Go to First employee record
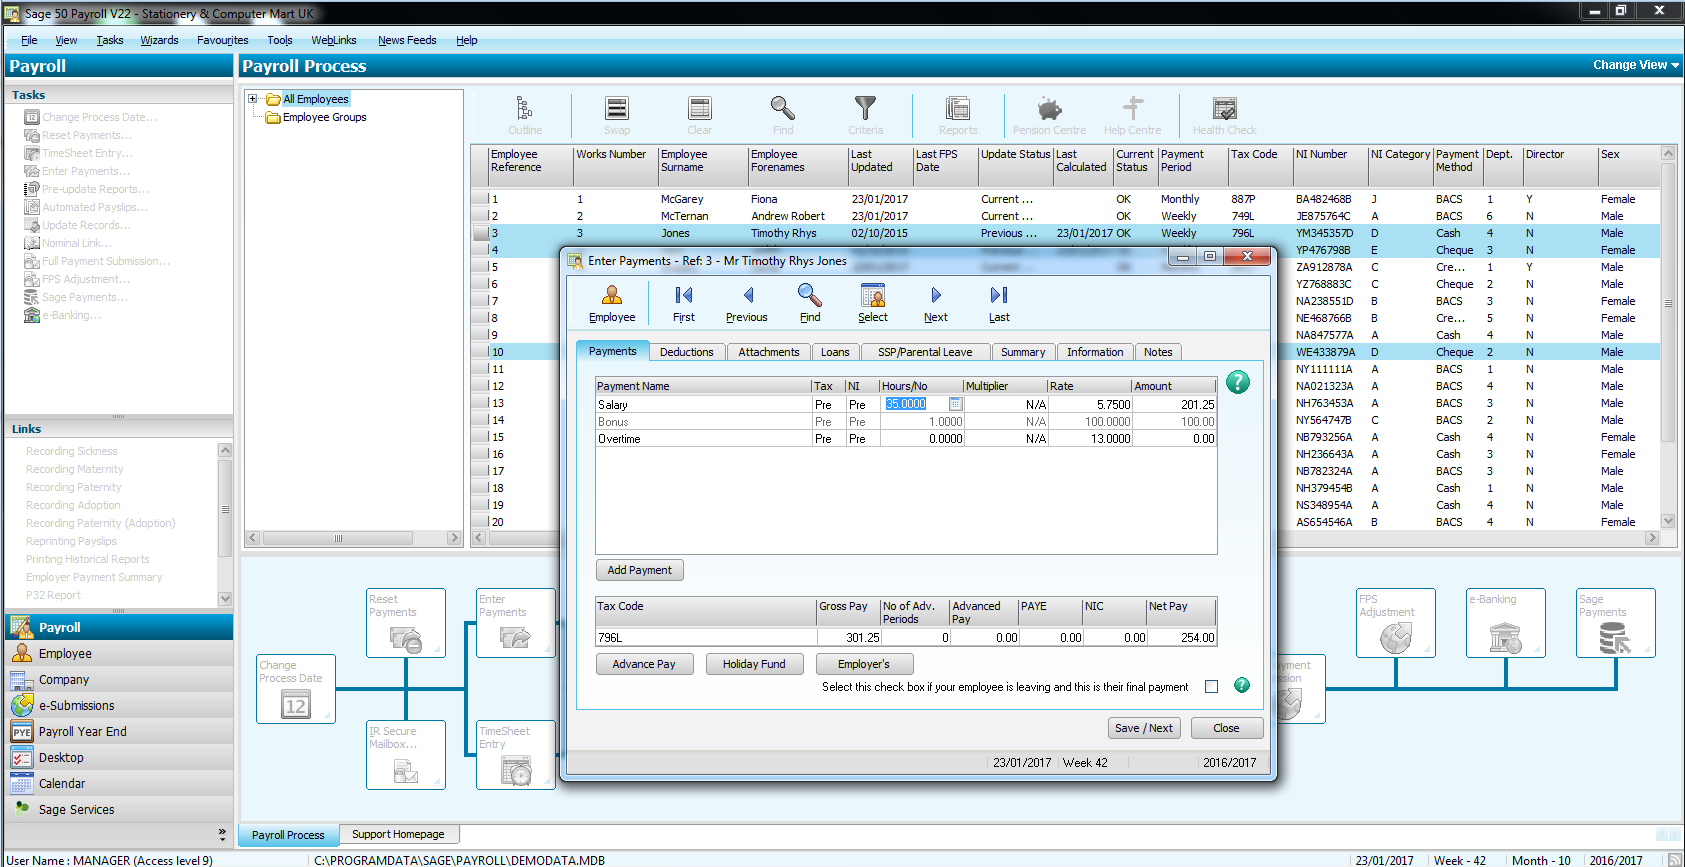Screen dimensions: 1685x867 (x=683, y=303)
